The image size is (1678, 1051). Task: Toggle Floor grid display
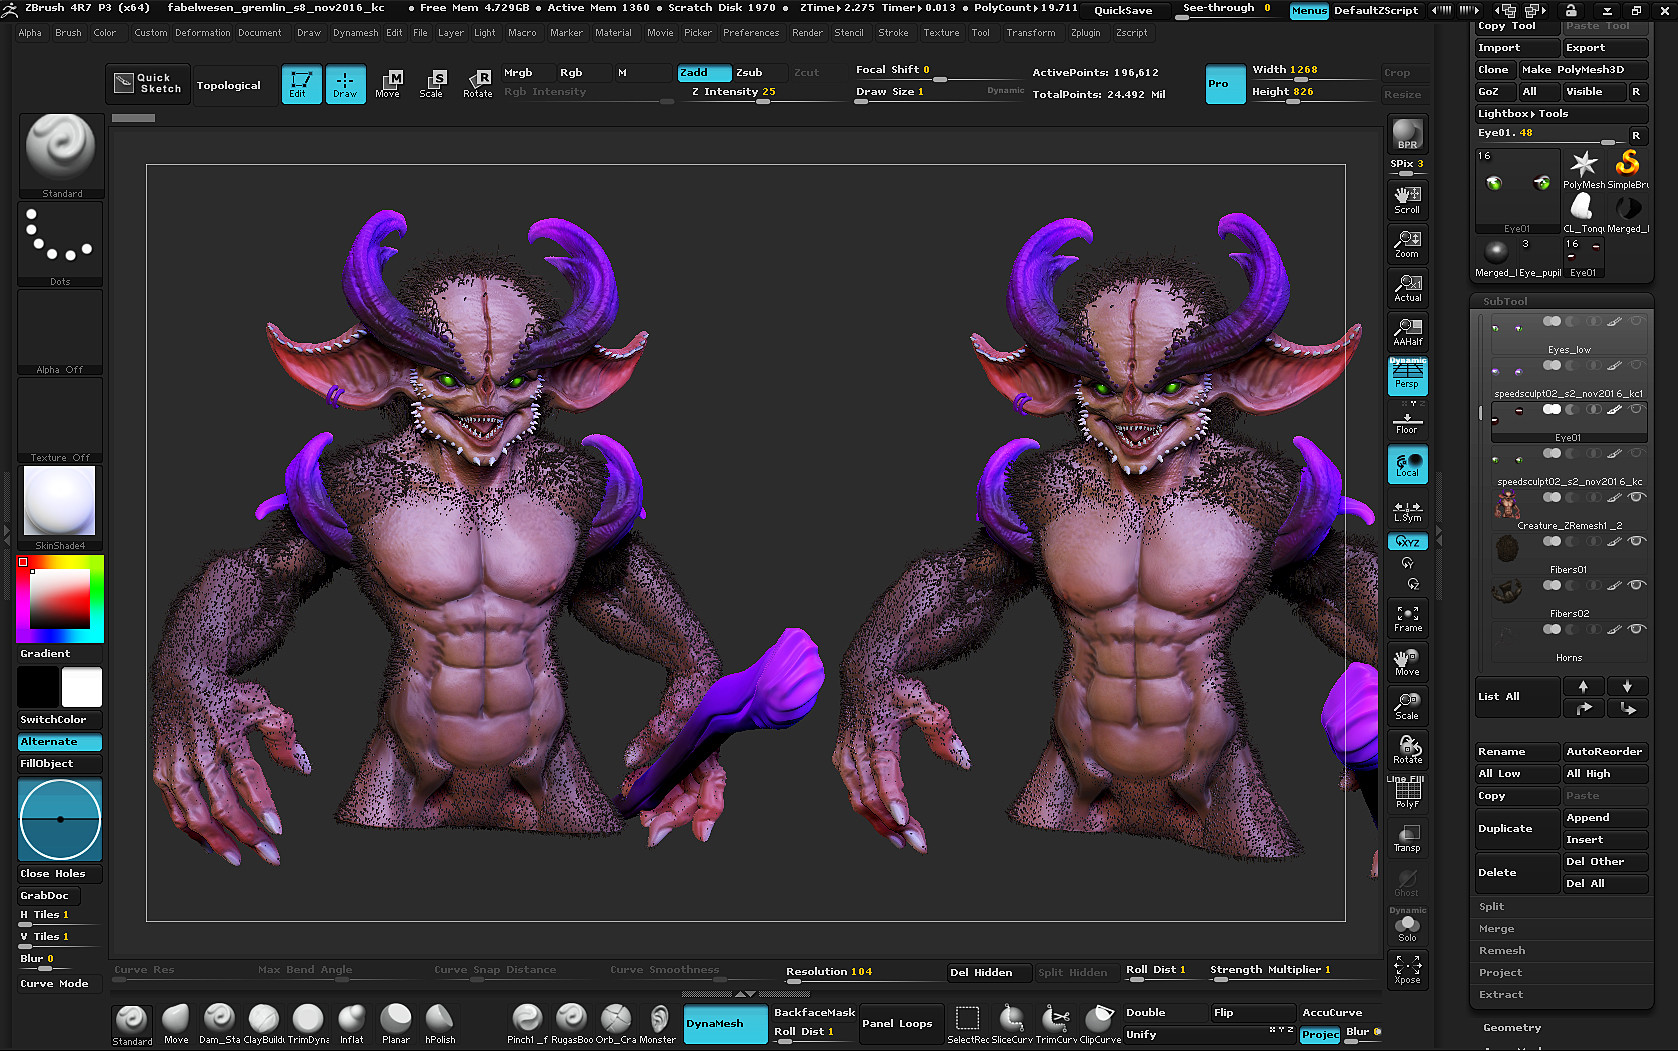pos(1407,423)
